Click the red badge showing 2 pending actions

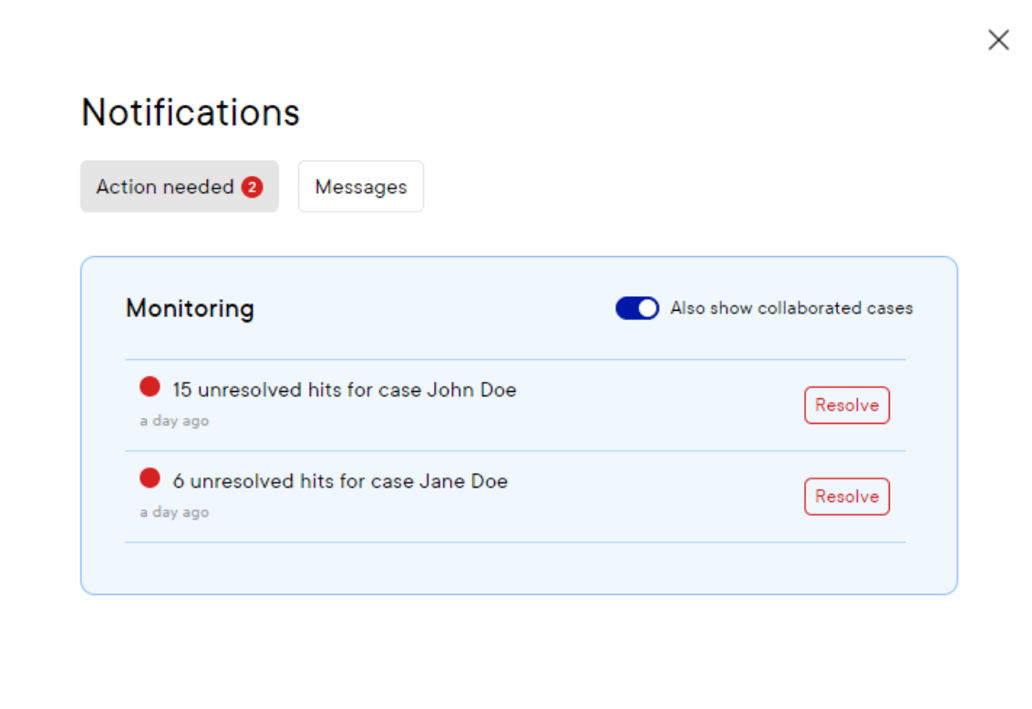(x=253, y=186)
